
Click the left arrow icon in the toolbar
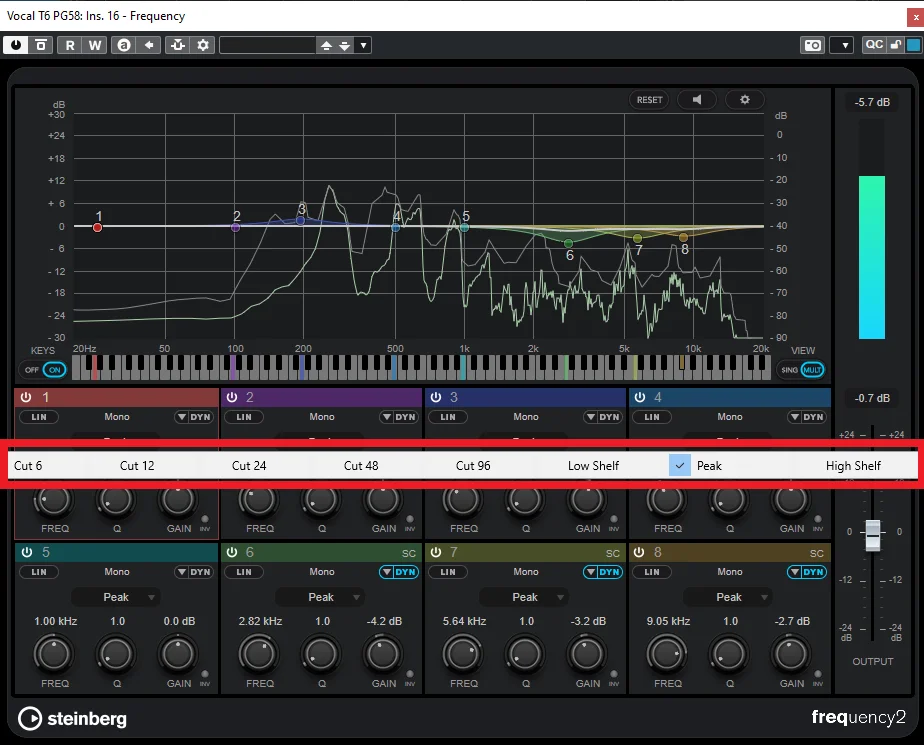coord(149,45)
